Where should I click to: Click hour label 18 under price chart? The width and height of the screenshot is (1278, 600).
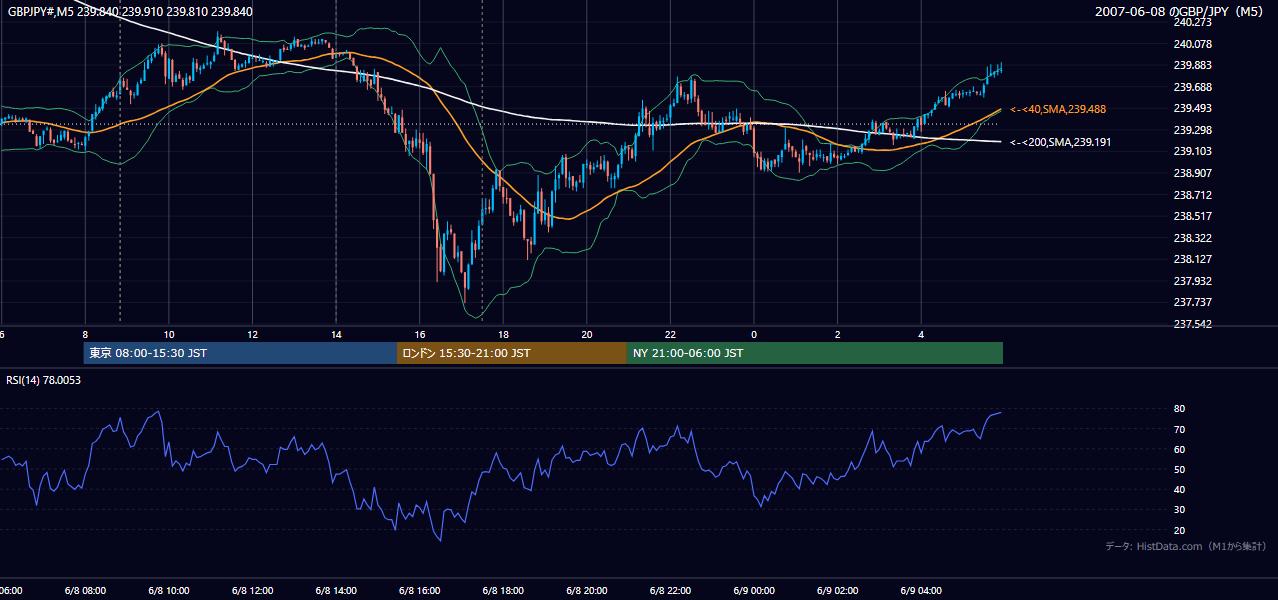pos(503,335)
